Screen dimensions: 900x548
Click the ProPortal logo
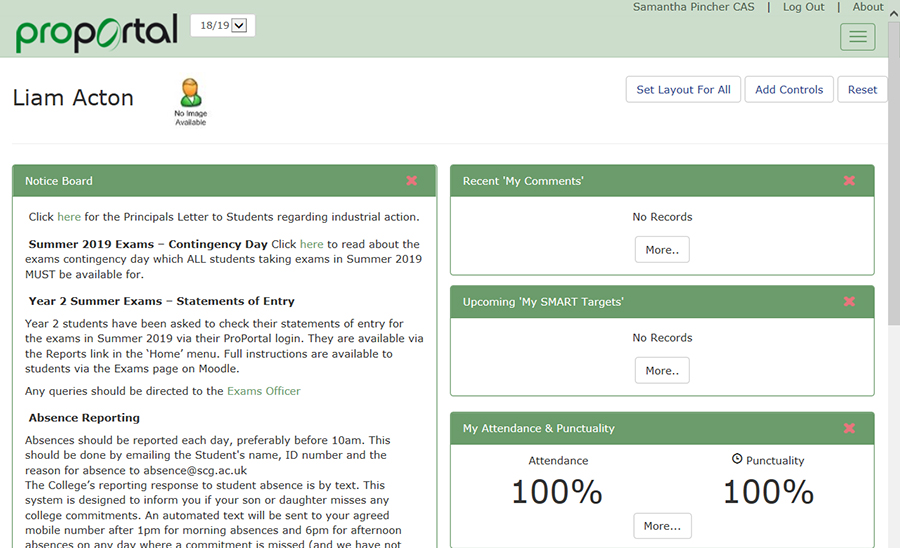pyautogui.click(x=96, y=32)
